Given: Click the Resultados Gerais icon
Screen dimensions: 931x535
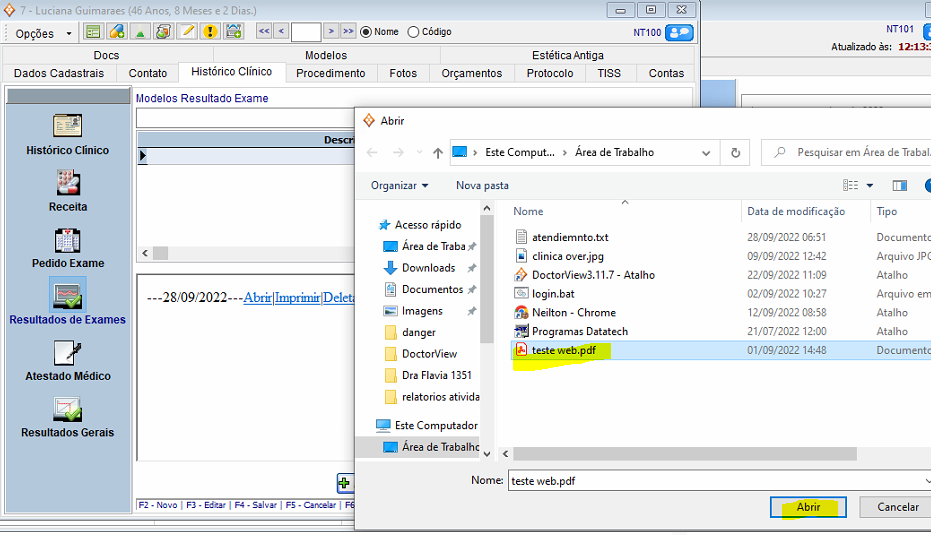Looking at the screenshot, I should point(68,410).
